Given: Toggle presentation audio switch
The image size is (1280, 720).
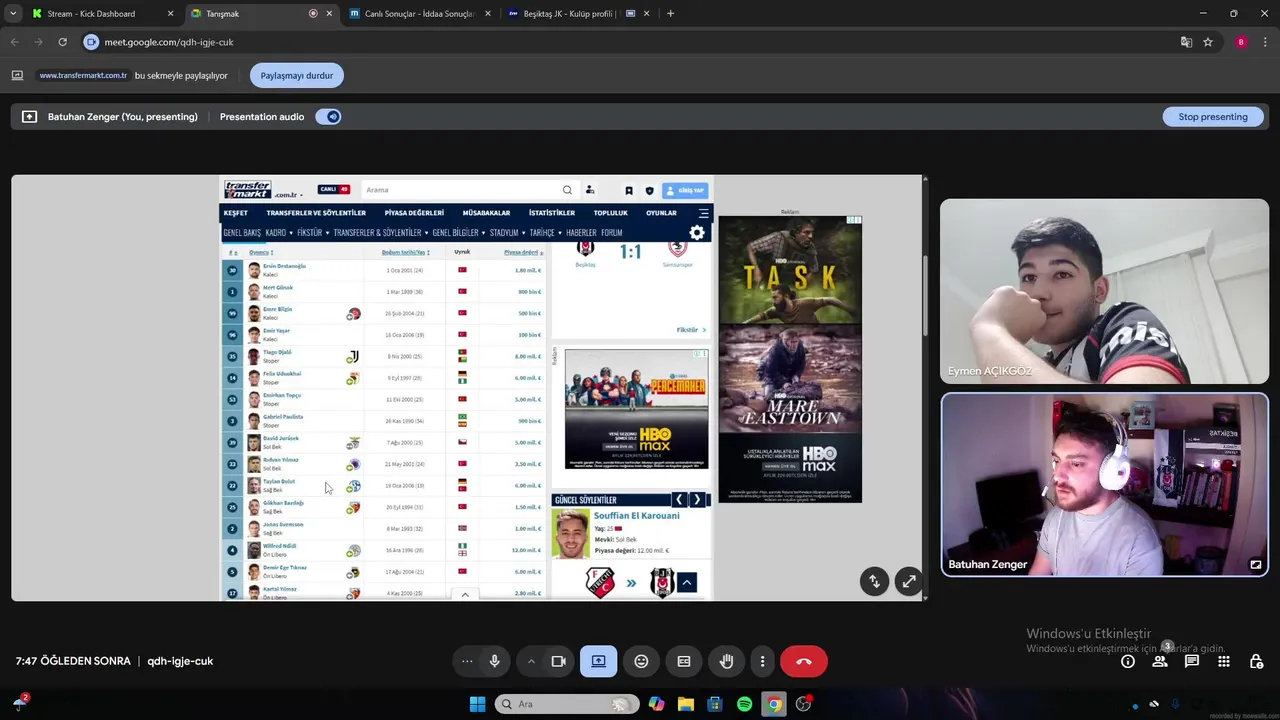Looking at the screenshot, I should [x=329, y=117].
